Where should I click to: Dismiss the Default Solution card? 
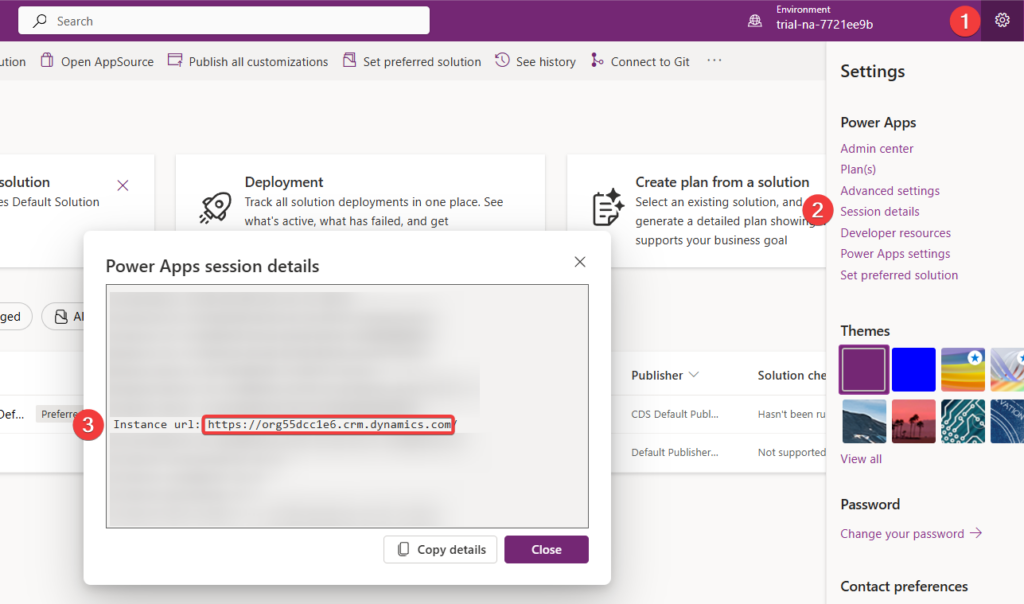coord(123,185)
